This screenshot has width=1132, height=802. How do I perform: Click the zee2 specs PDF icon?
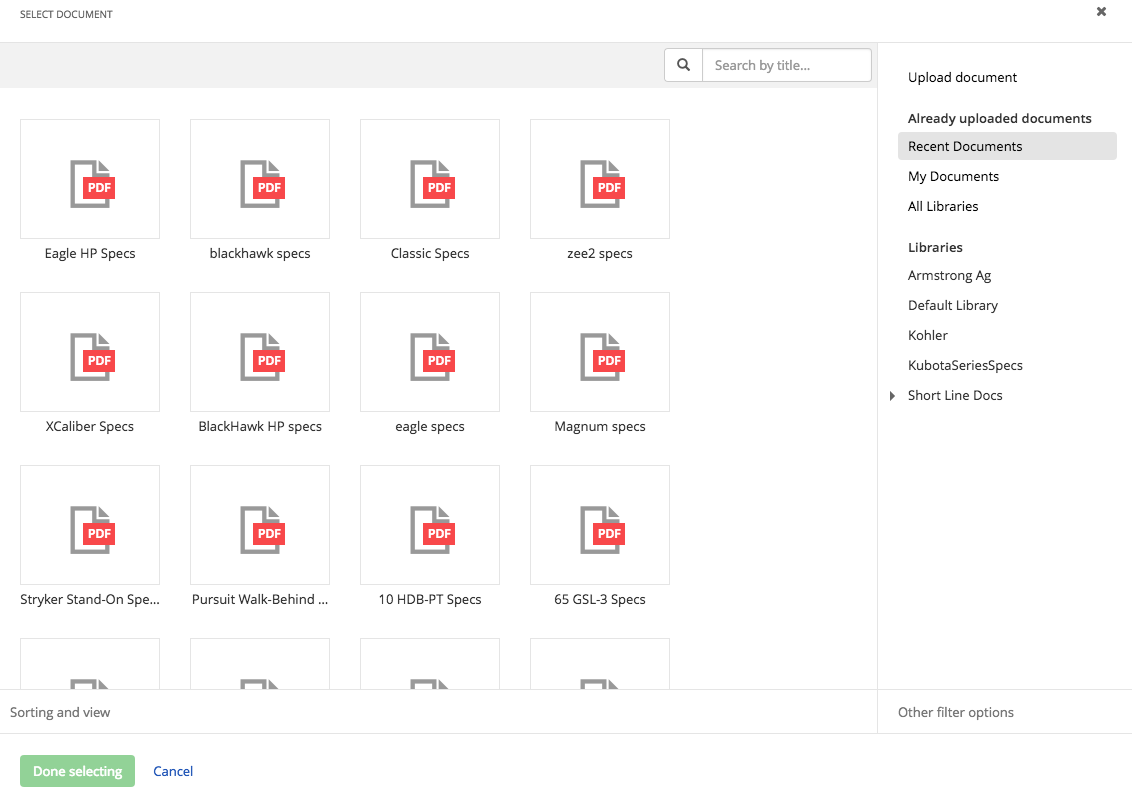coord(599,178)
